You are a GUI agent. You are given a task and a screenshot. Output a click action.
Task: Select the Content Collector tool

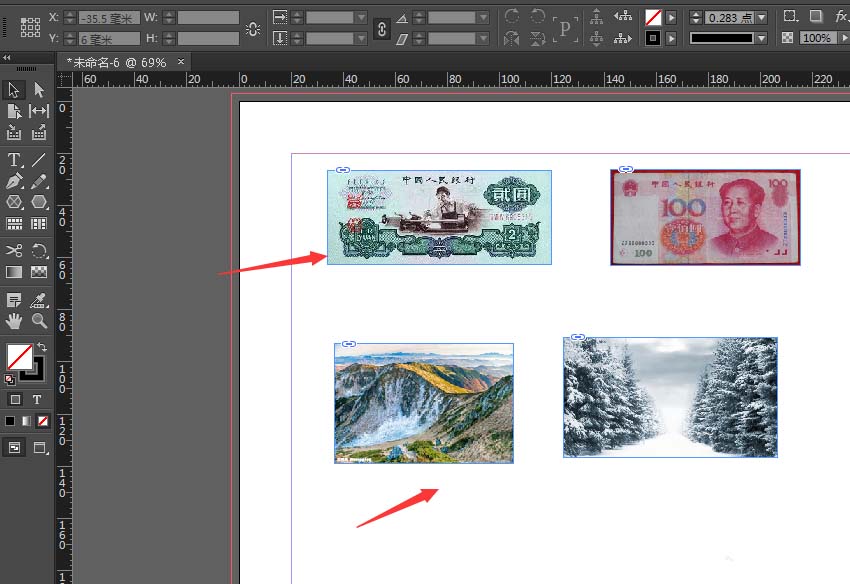click(14, 132)
